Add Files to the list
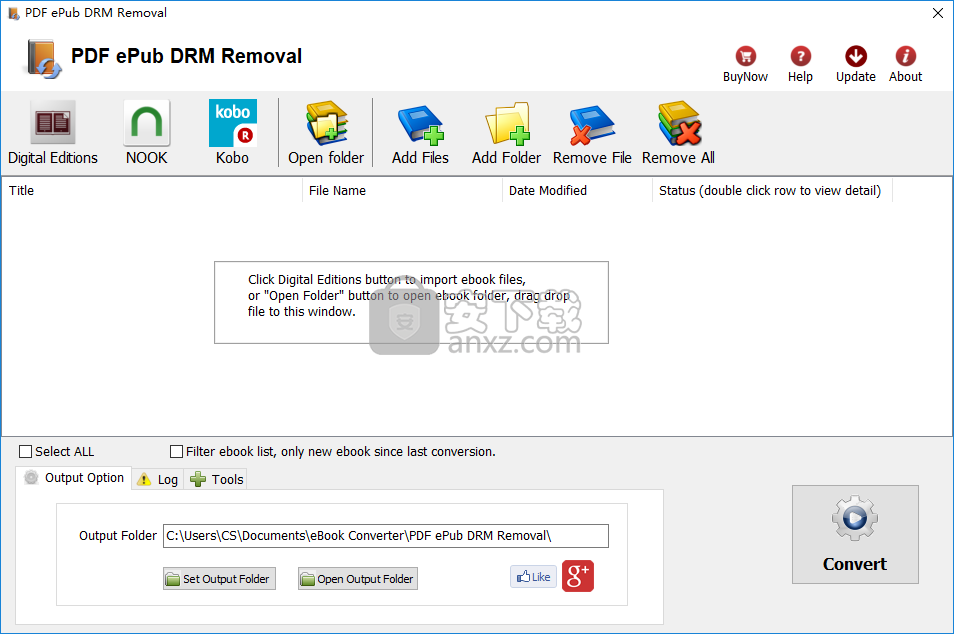The width and height of the screenshot is (954, 634). pos(420,133)
